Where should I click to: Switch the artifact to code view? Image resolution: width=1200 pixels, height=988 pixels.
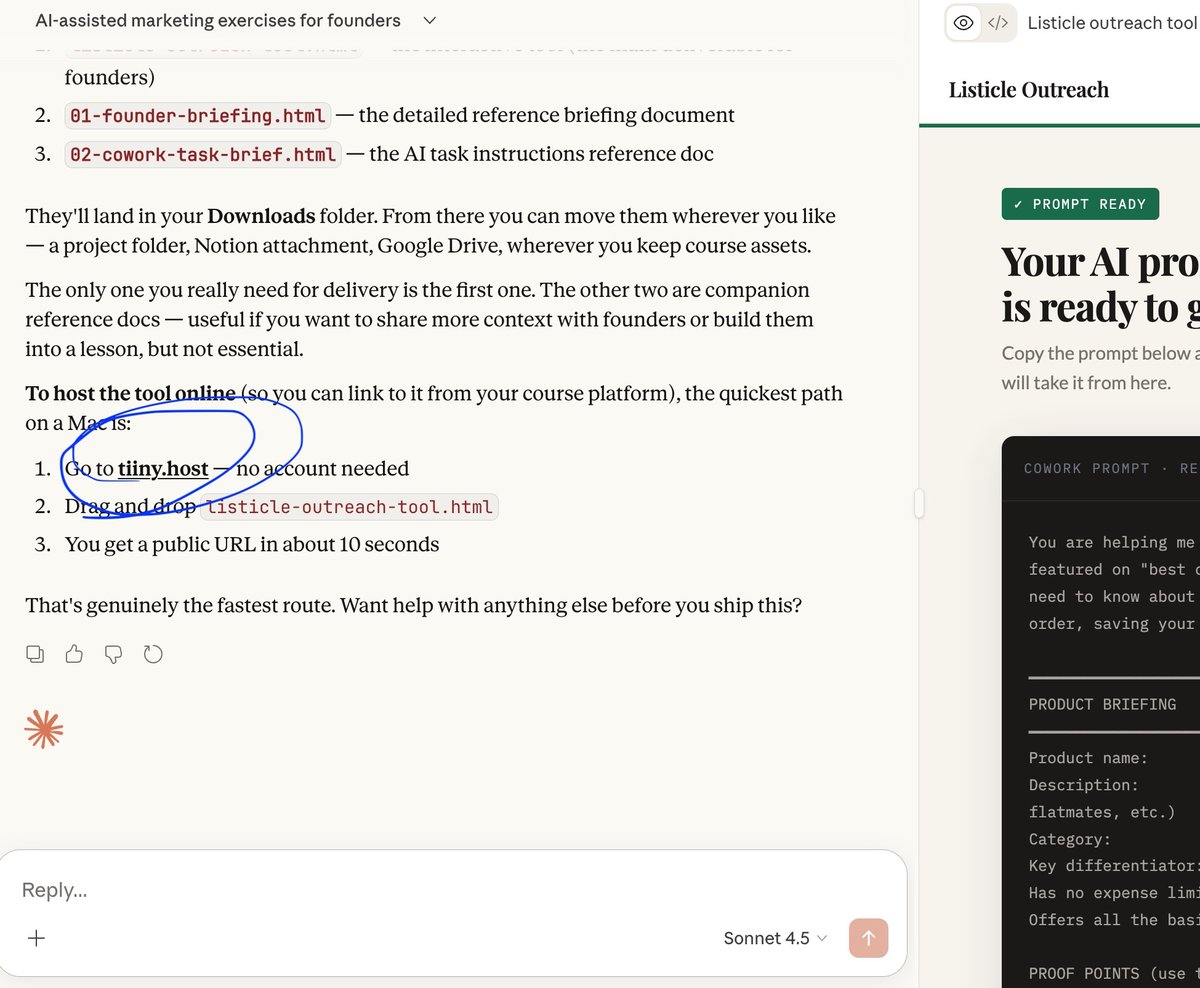coord(998,23)
